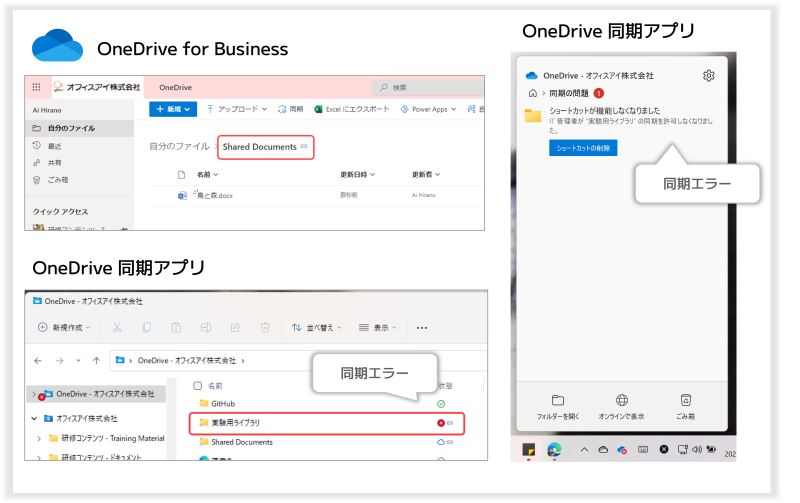Image resolution: width=800 pixels, height=503 pixels.
Task: Toggle the select-all checkbox next to 名前
Action: (x=197, y=386)
